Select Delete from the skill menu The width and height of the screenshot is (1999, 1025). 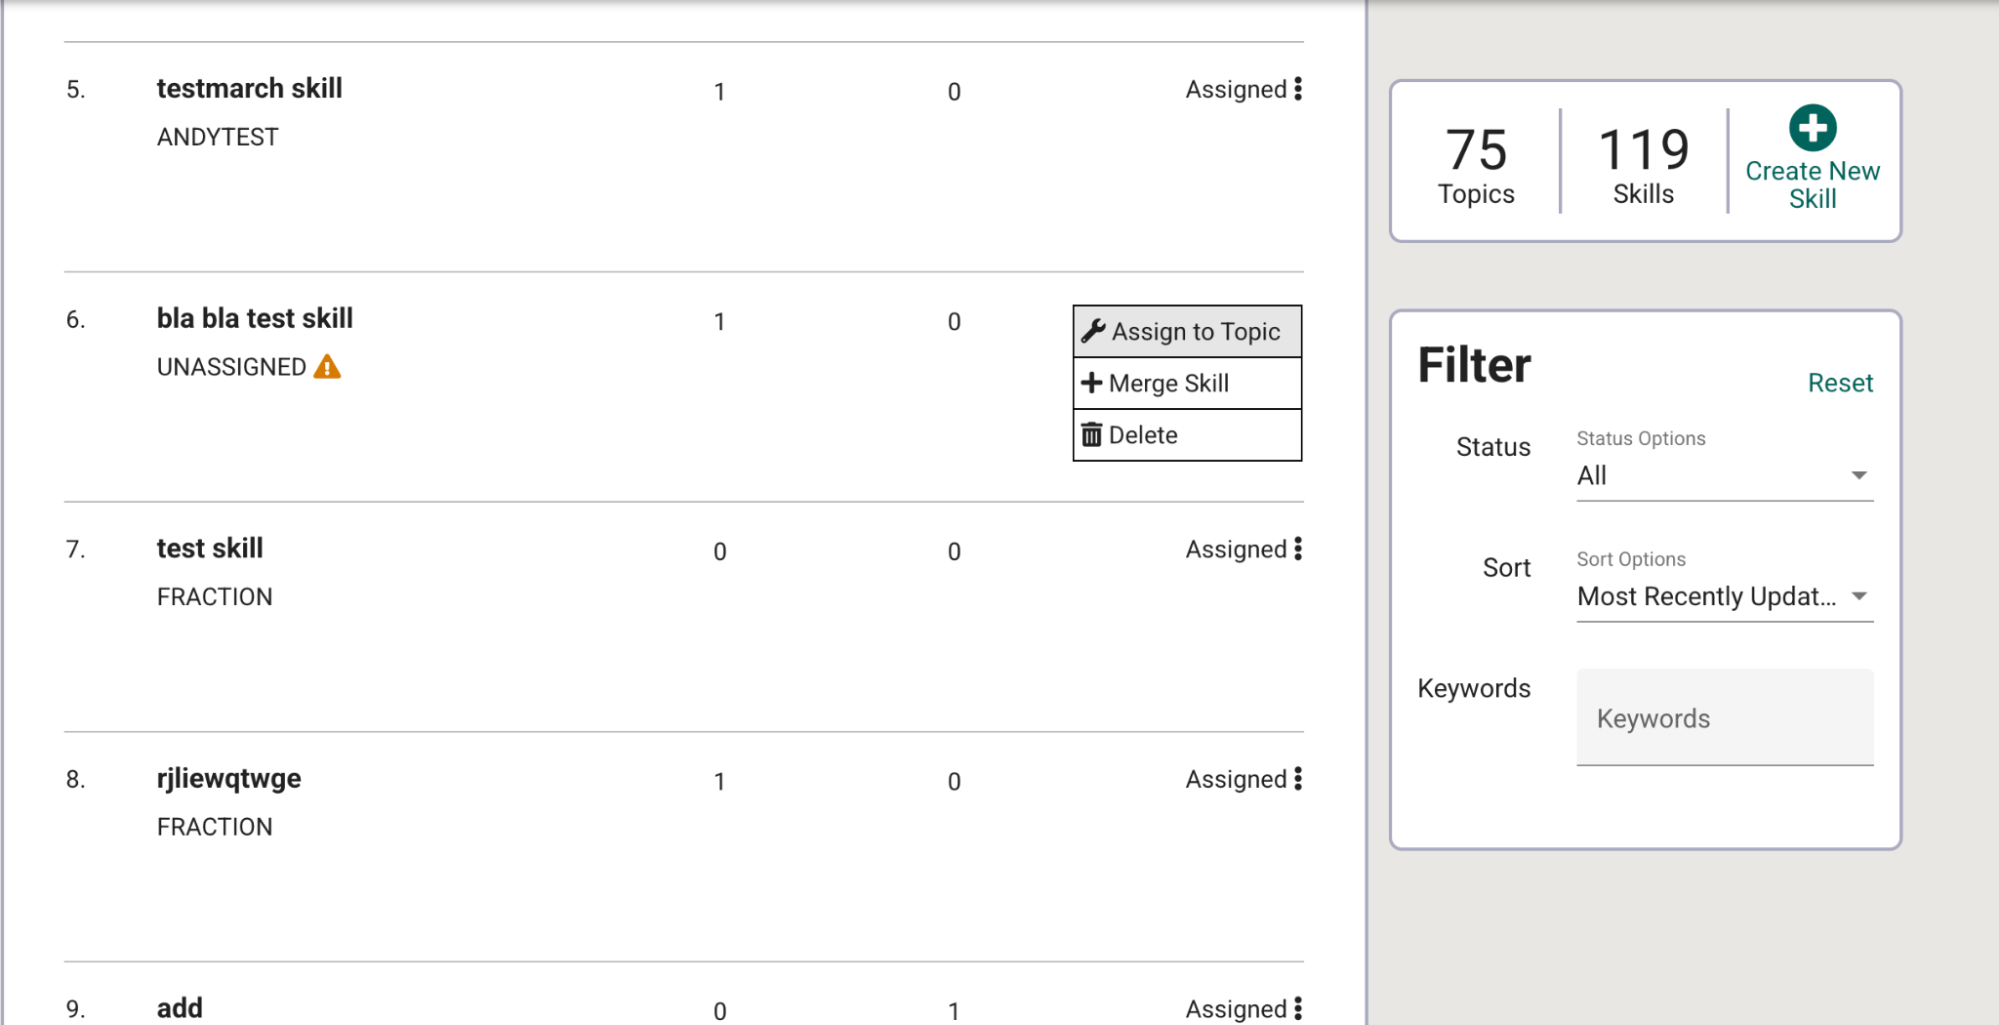coord(1187,435)
